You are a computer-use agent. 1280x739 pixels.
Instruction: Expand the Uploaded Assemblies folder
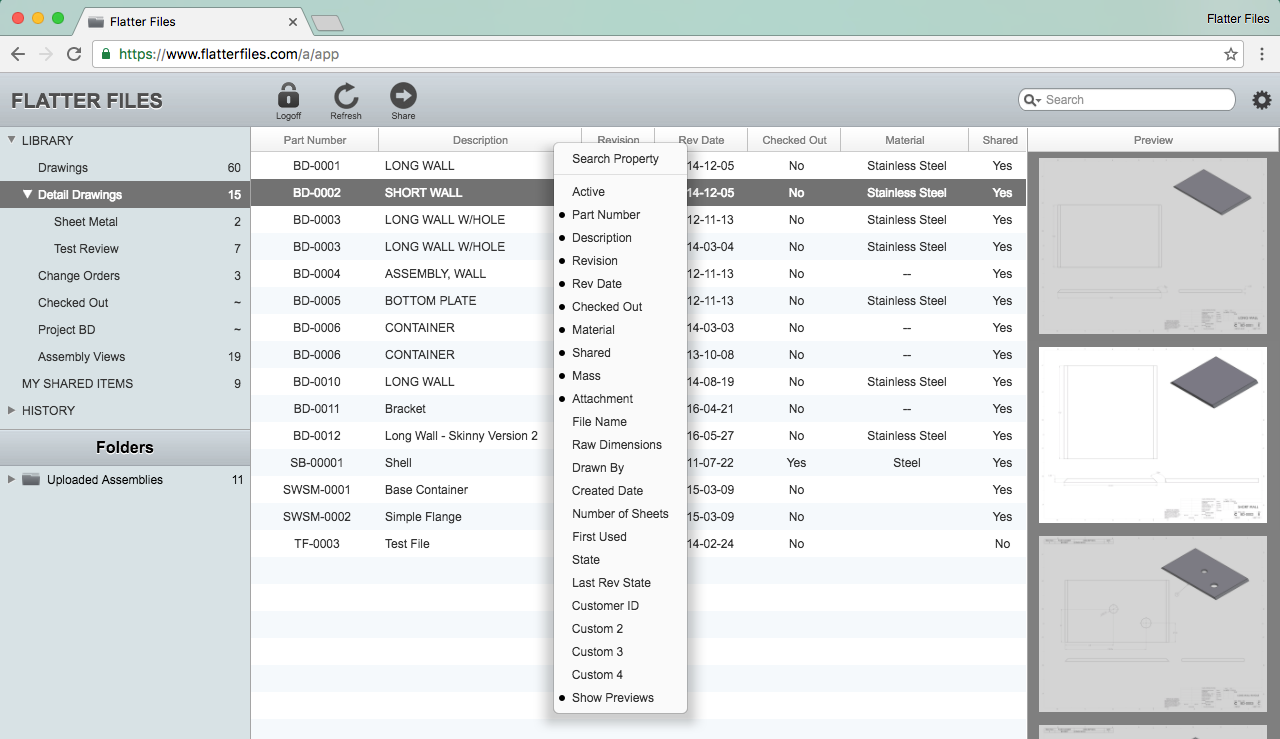click(x=11, y=480)
